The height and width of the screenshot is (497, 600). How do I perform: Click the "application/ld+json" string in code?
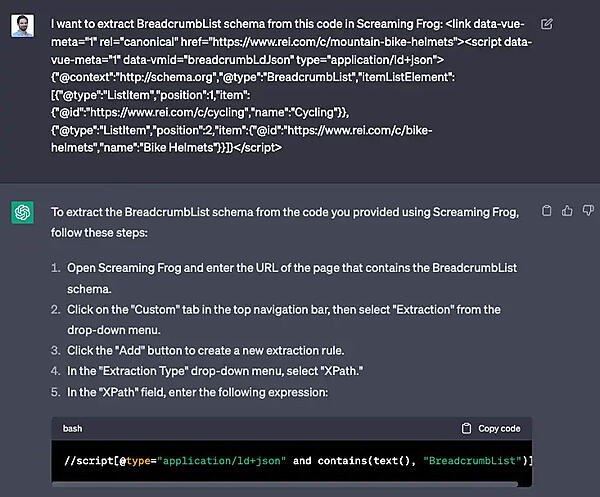pyautogui.click(x=229, y=459)
